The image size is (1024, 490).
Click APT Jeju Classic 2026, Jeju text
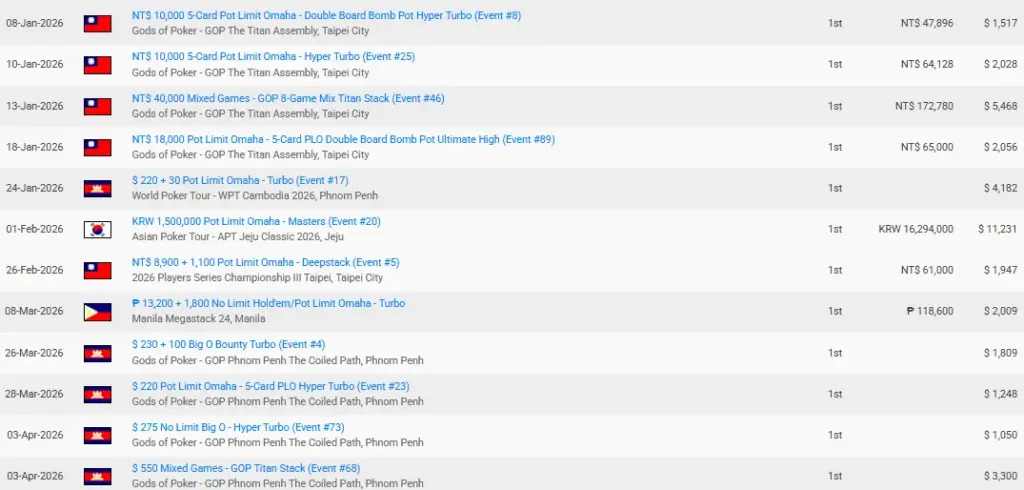tap(280, 237)
